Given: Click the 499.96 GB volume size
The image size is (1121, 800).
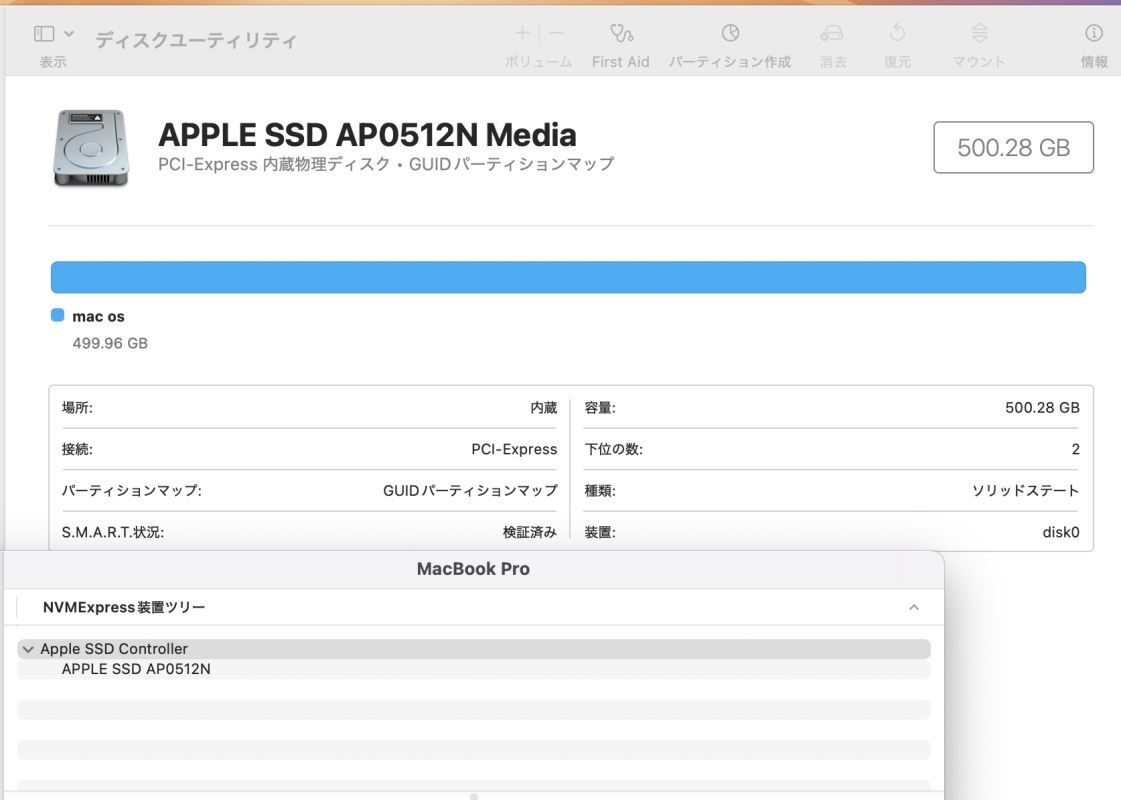Looking at the screenshot, I should pos(110,343).
